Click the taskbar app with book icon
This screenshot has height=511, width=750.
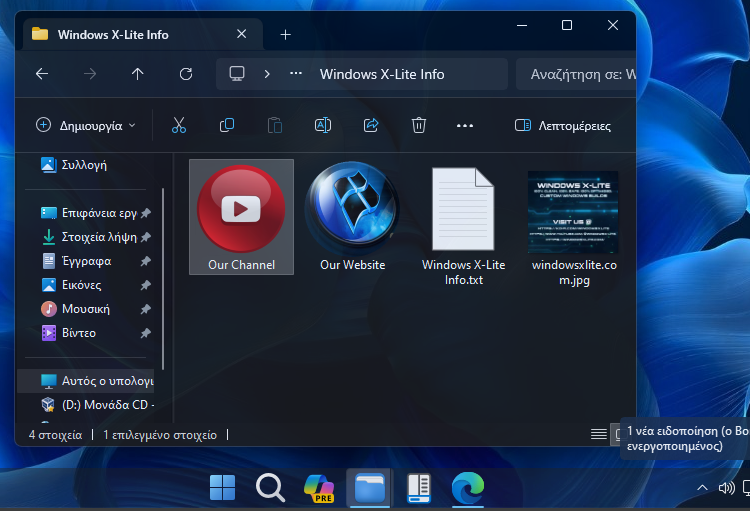(419, 488)
